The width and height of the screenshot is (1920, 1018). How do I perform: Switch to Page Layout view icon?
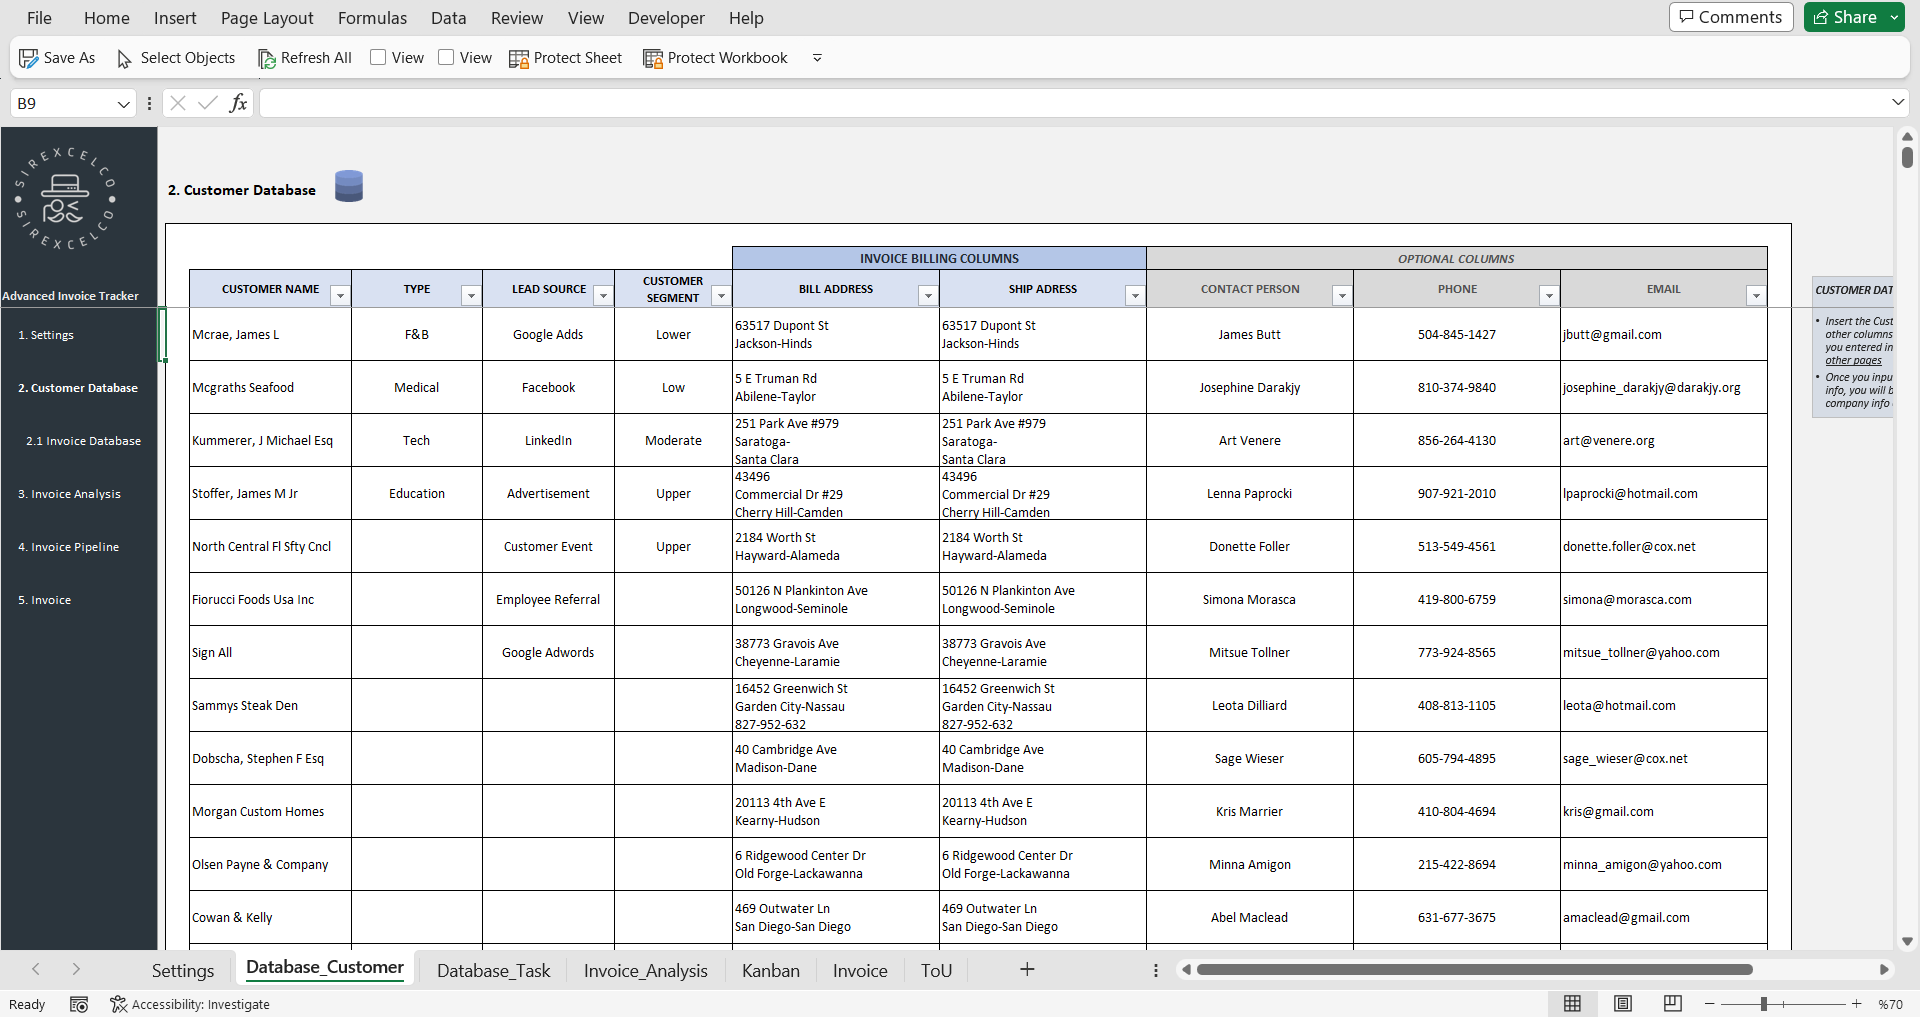click(1623, 1003)
